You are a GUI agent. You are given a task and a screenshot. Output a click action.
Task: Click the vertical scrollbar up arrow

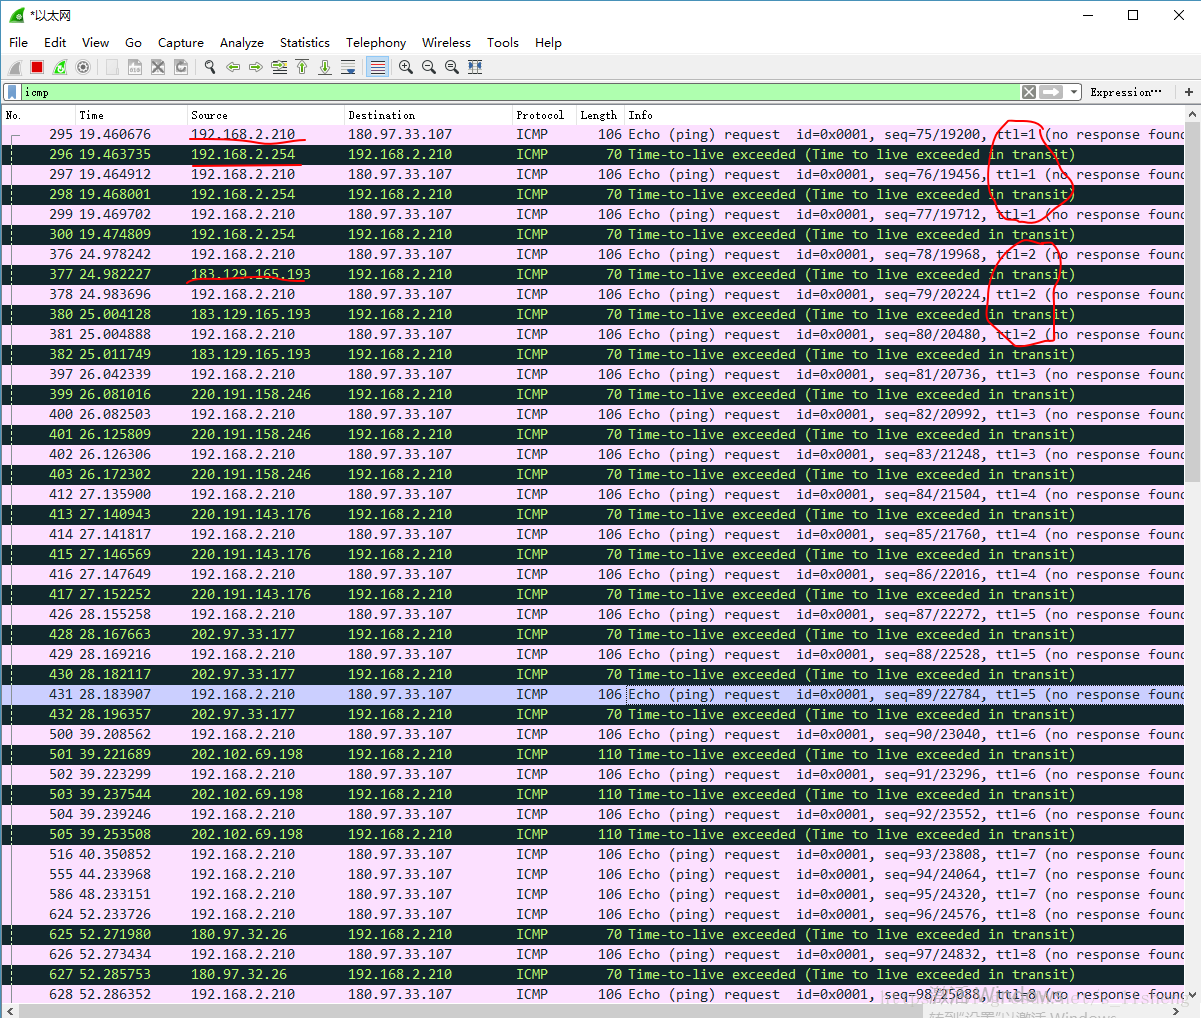click(x=1192, y=115)
